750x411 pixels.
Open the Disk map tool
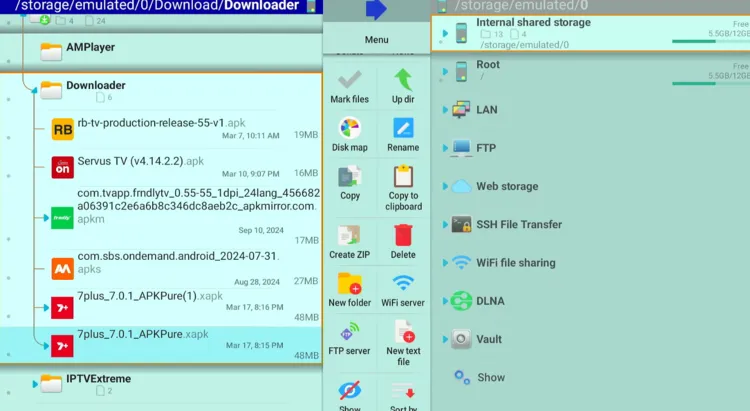(350, 128)
